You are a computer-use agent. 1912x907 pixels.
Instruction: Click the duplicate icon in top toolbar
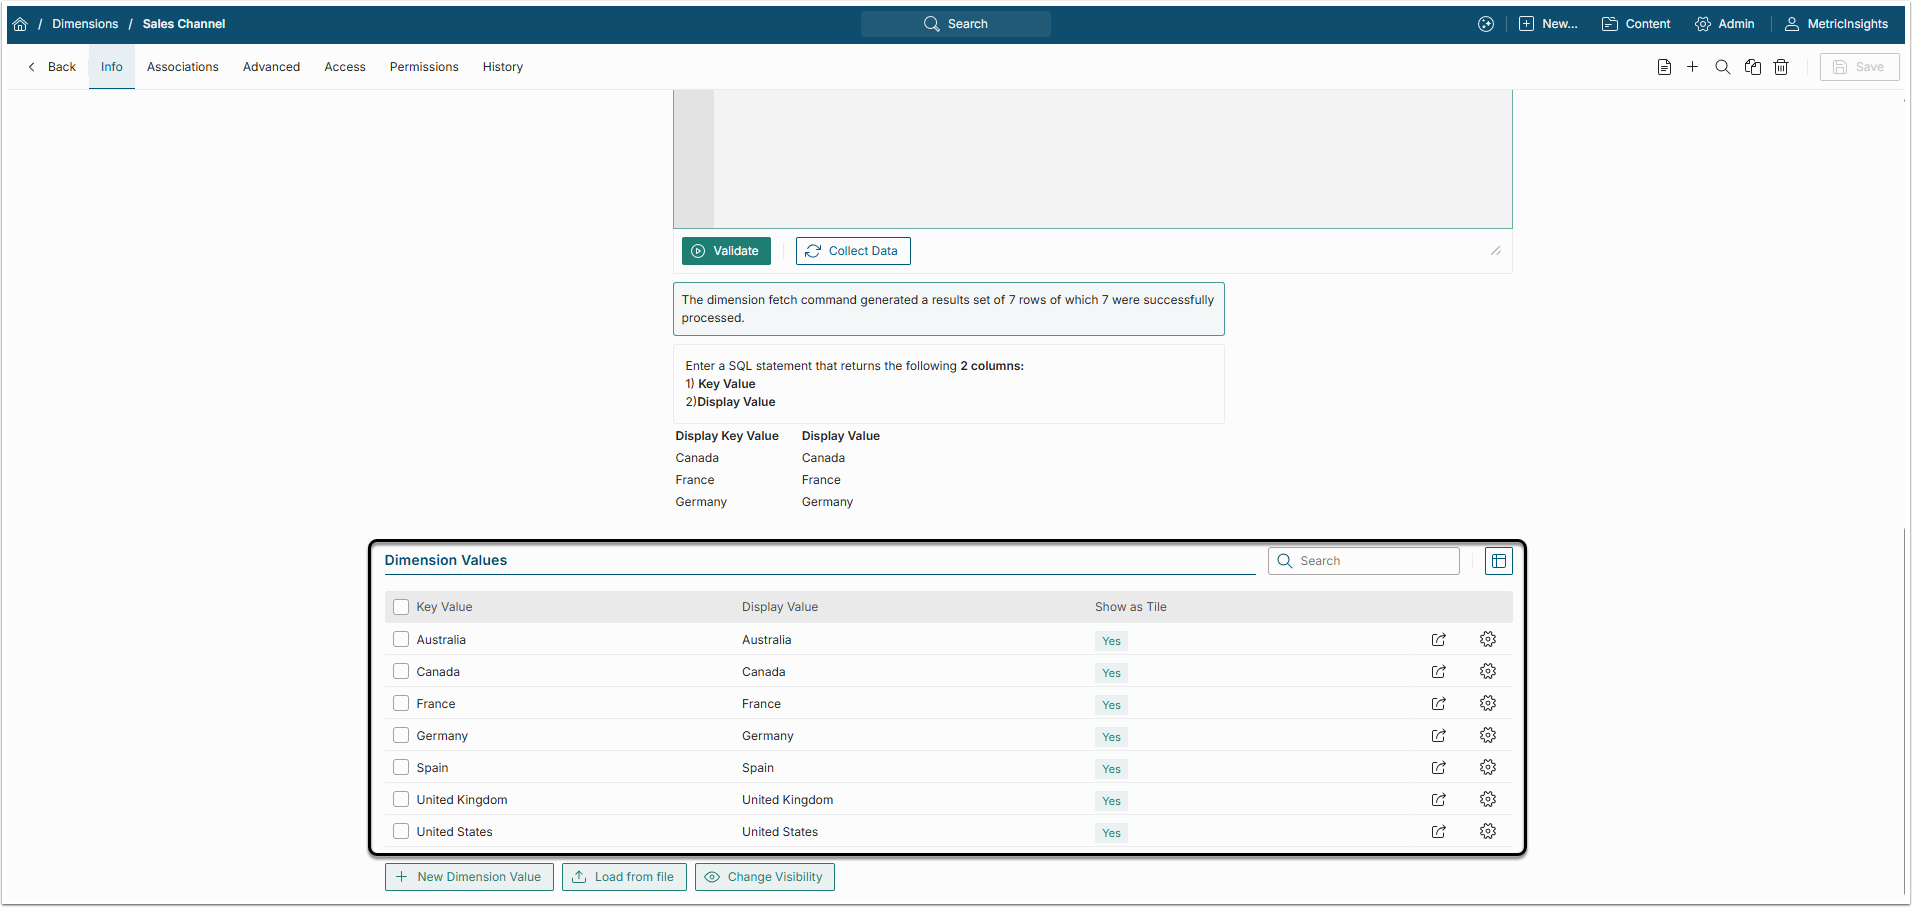click(x=1752, y=67)
